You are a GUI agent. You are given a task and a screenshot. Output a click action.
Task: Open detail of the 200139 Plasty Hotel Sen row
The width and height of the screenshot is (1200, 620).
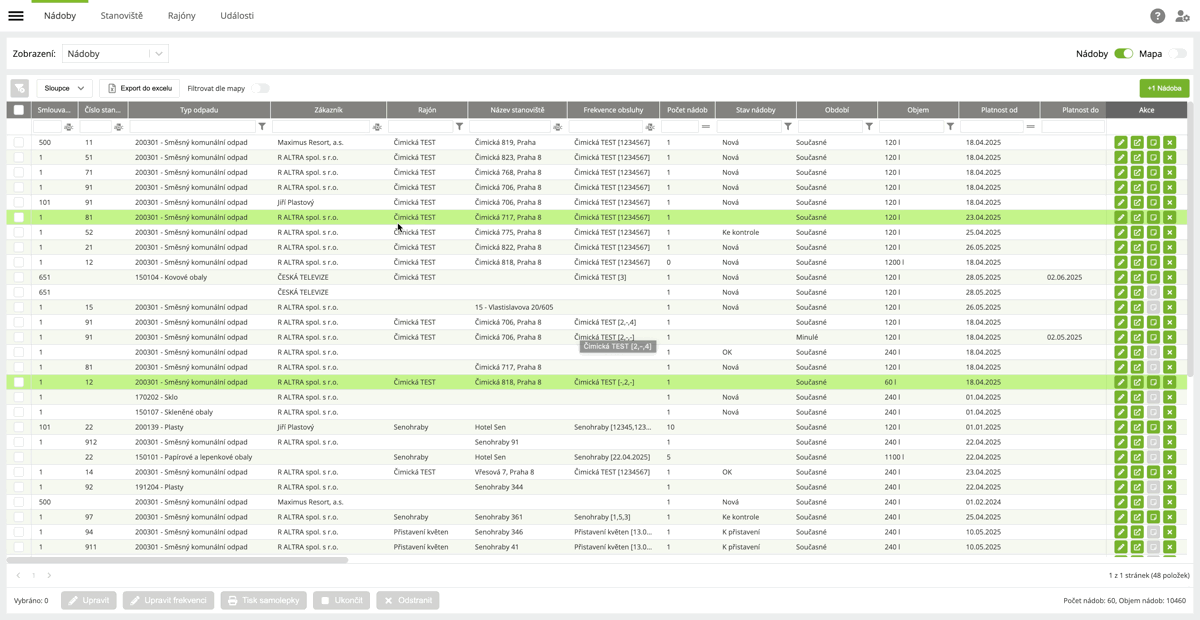[x=1137, y=427]
